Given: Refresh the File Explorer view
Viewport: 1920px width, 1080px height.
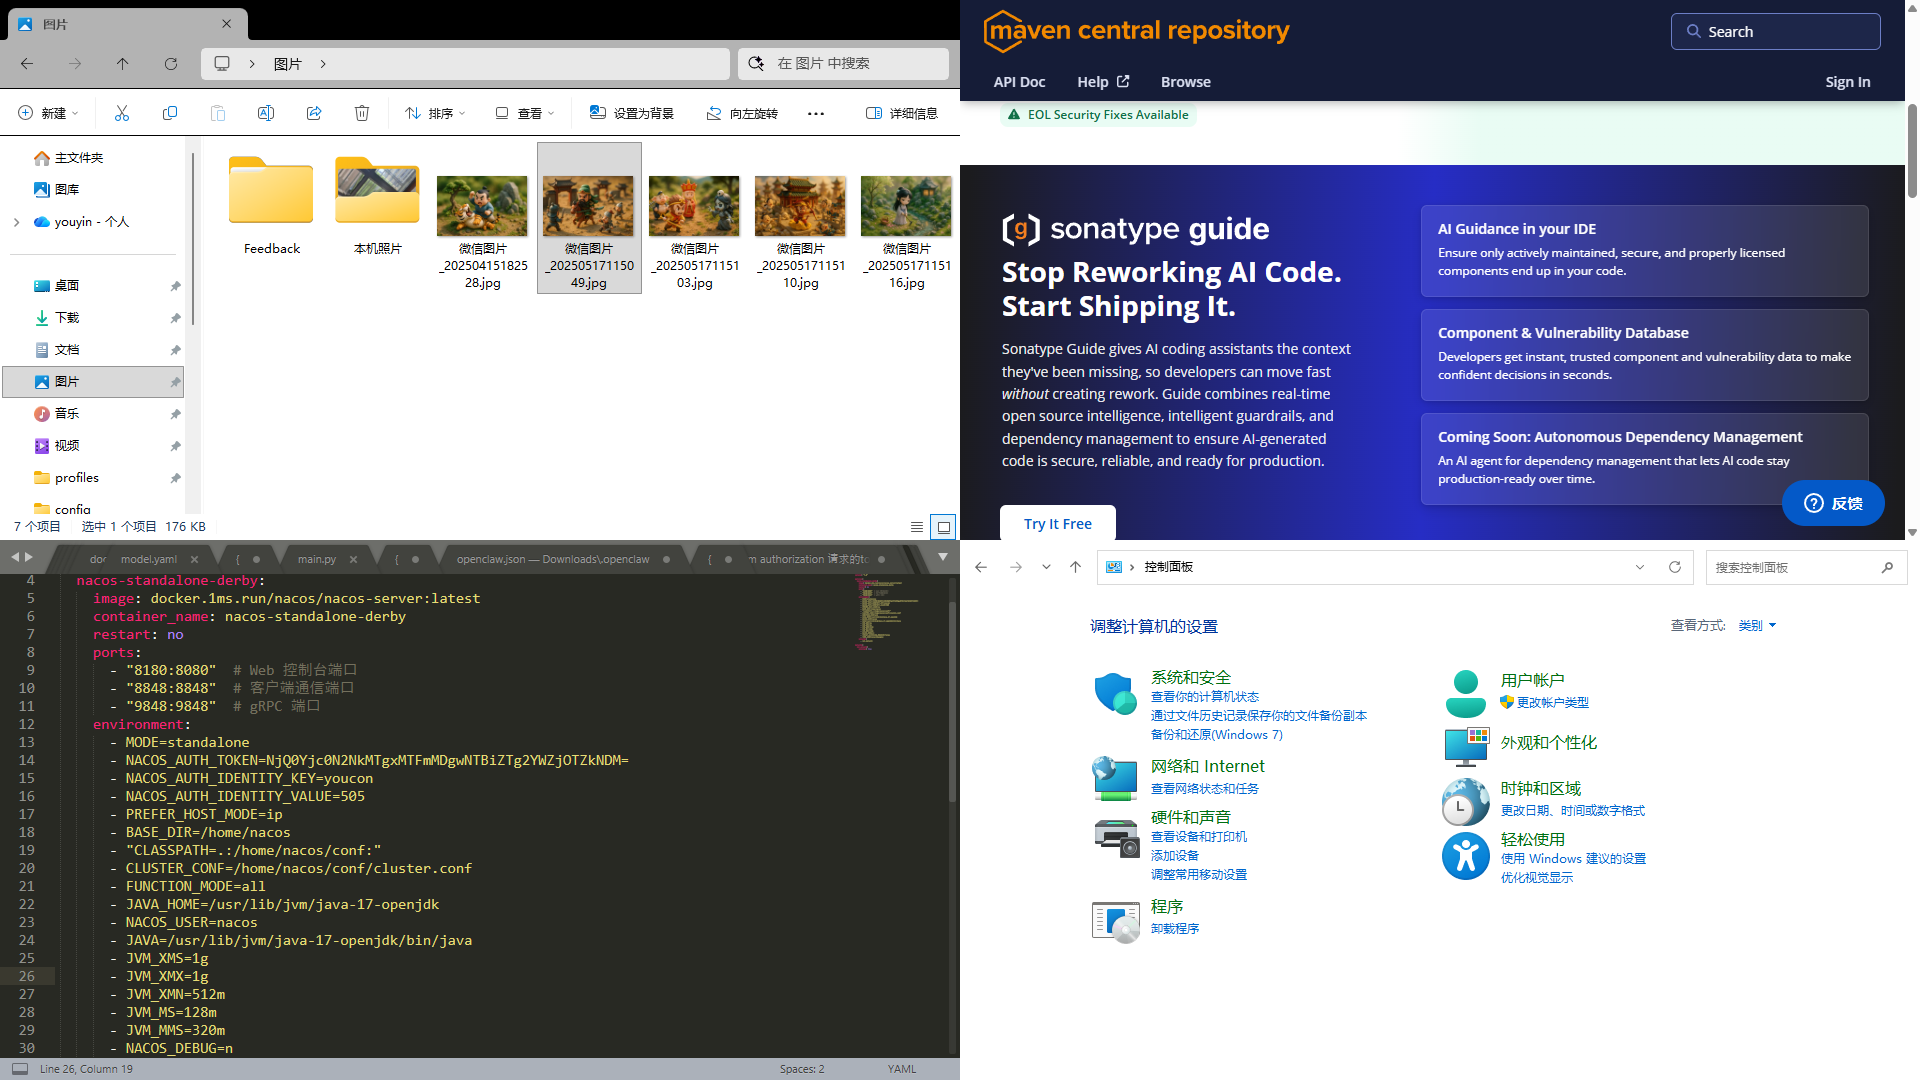Looking at the screenshot, I should [x=171, y=63].
